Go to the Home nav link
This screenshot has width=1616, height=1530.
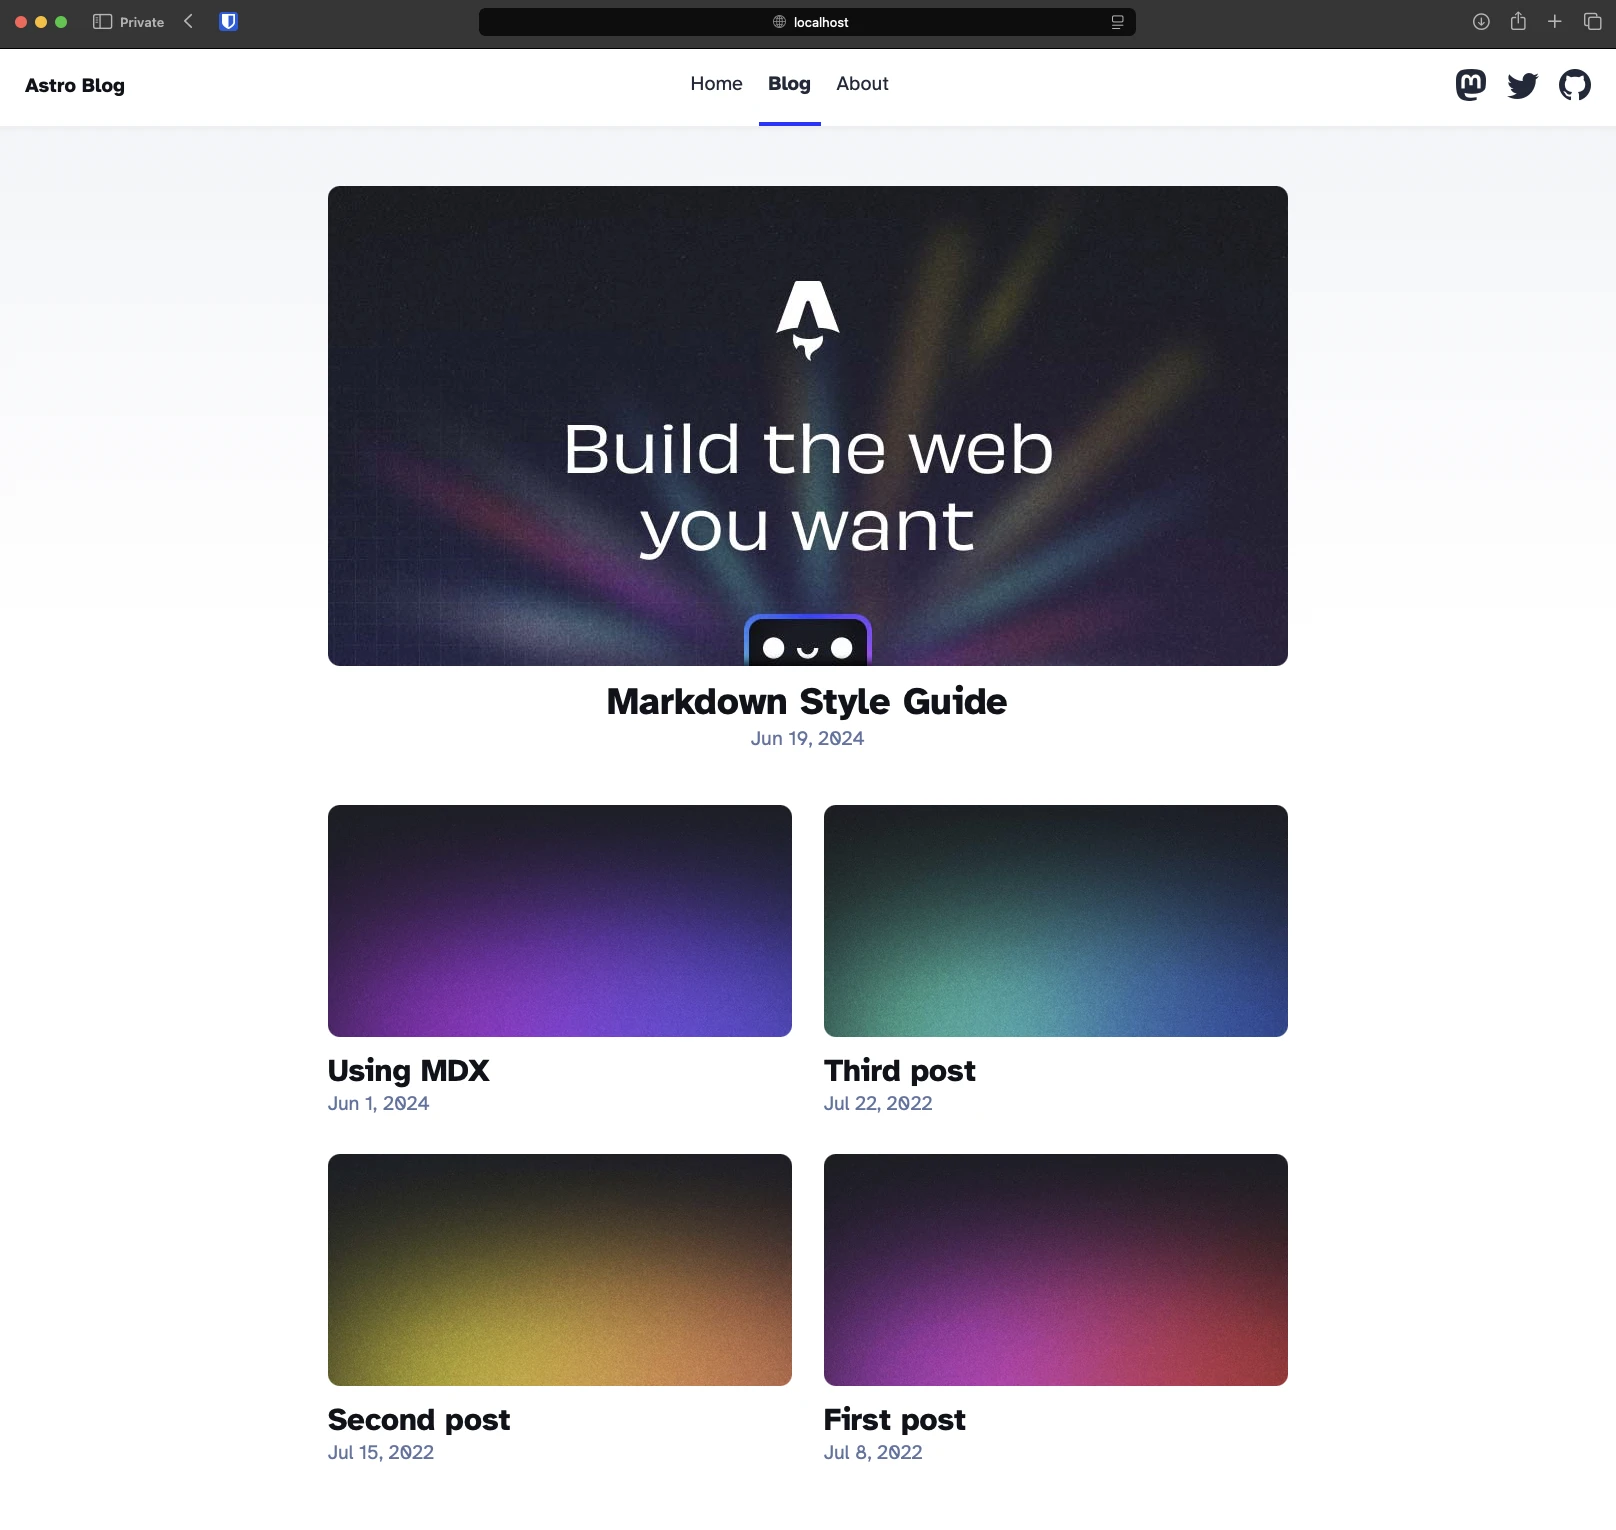point(716,84)
